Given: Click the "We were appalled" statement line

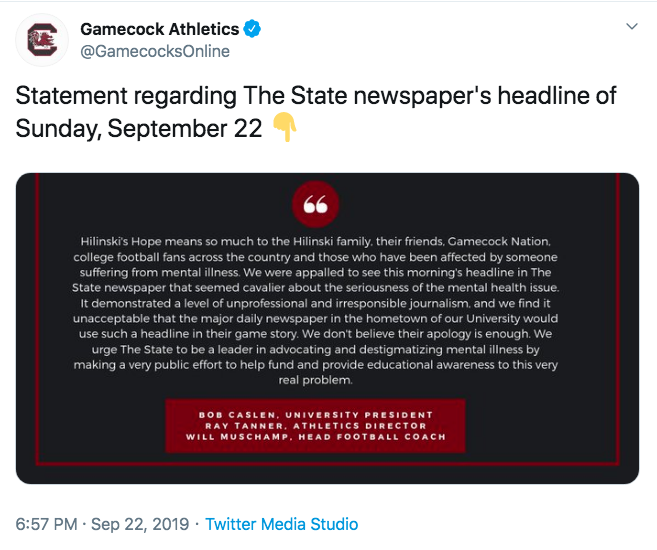Looking at the screenshot, I should click(315, 272).
